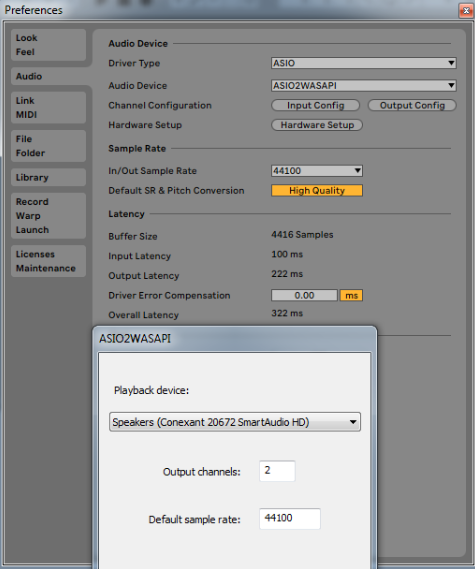
Task: Toggle the ms unit button
Action: [x=351, y=295]
